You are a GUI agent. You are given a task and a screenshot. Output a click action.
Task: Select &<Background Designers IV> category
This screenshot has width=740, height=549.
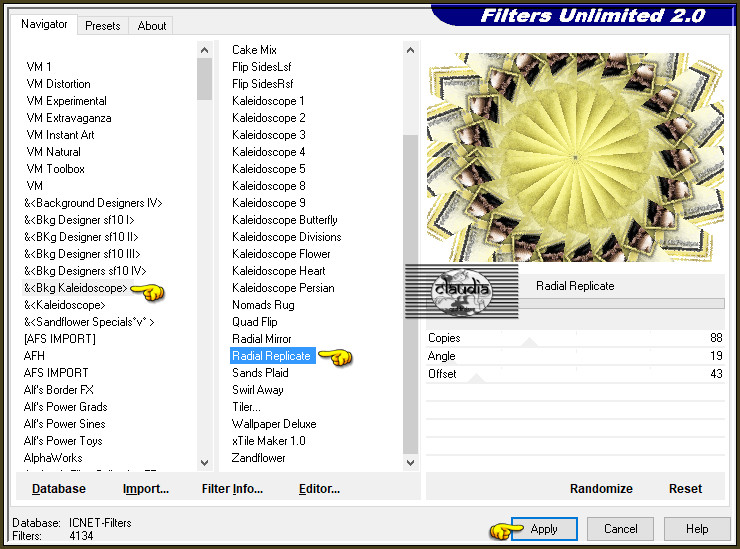(93, 203)
